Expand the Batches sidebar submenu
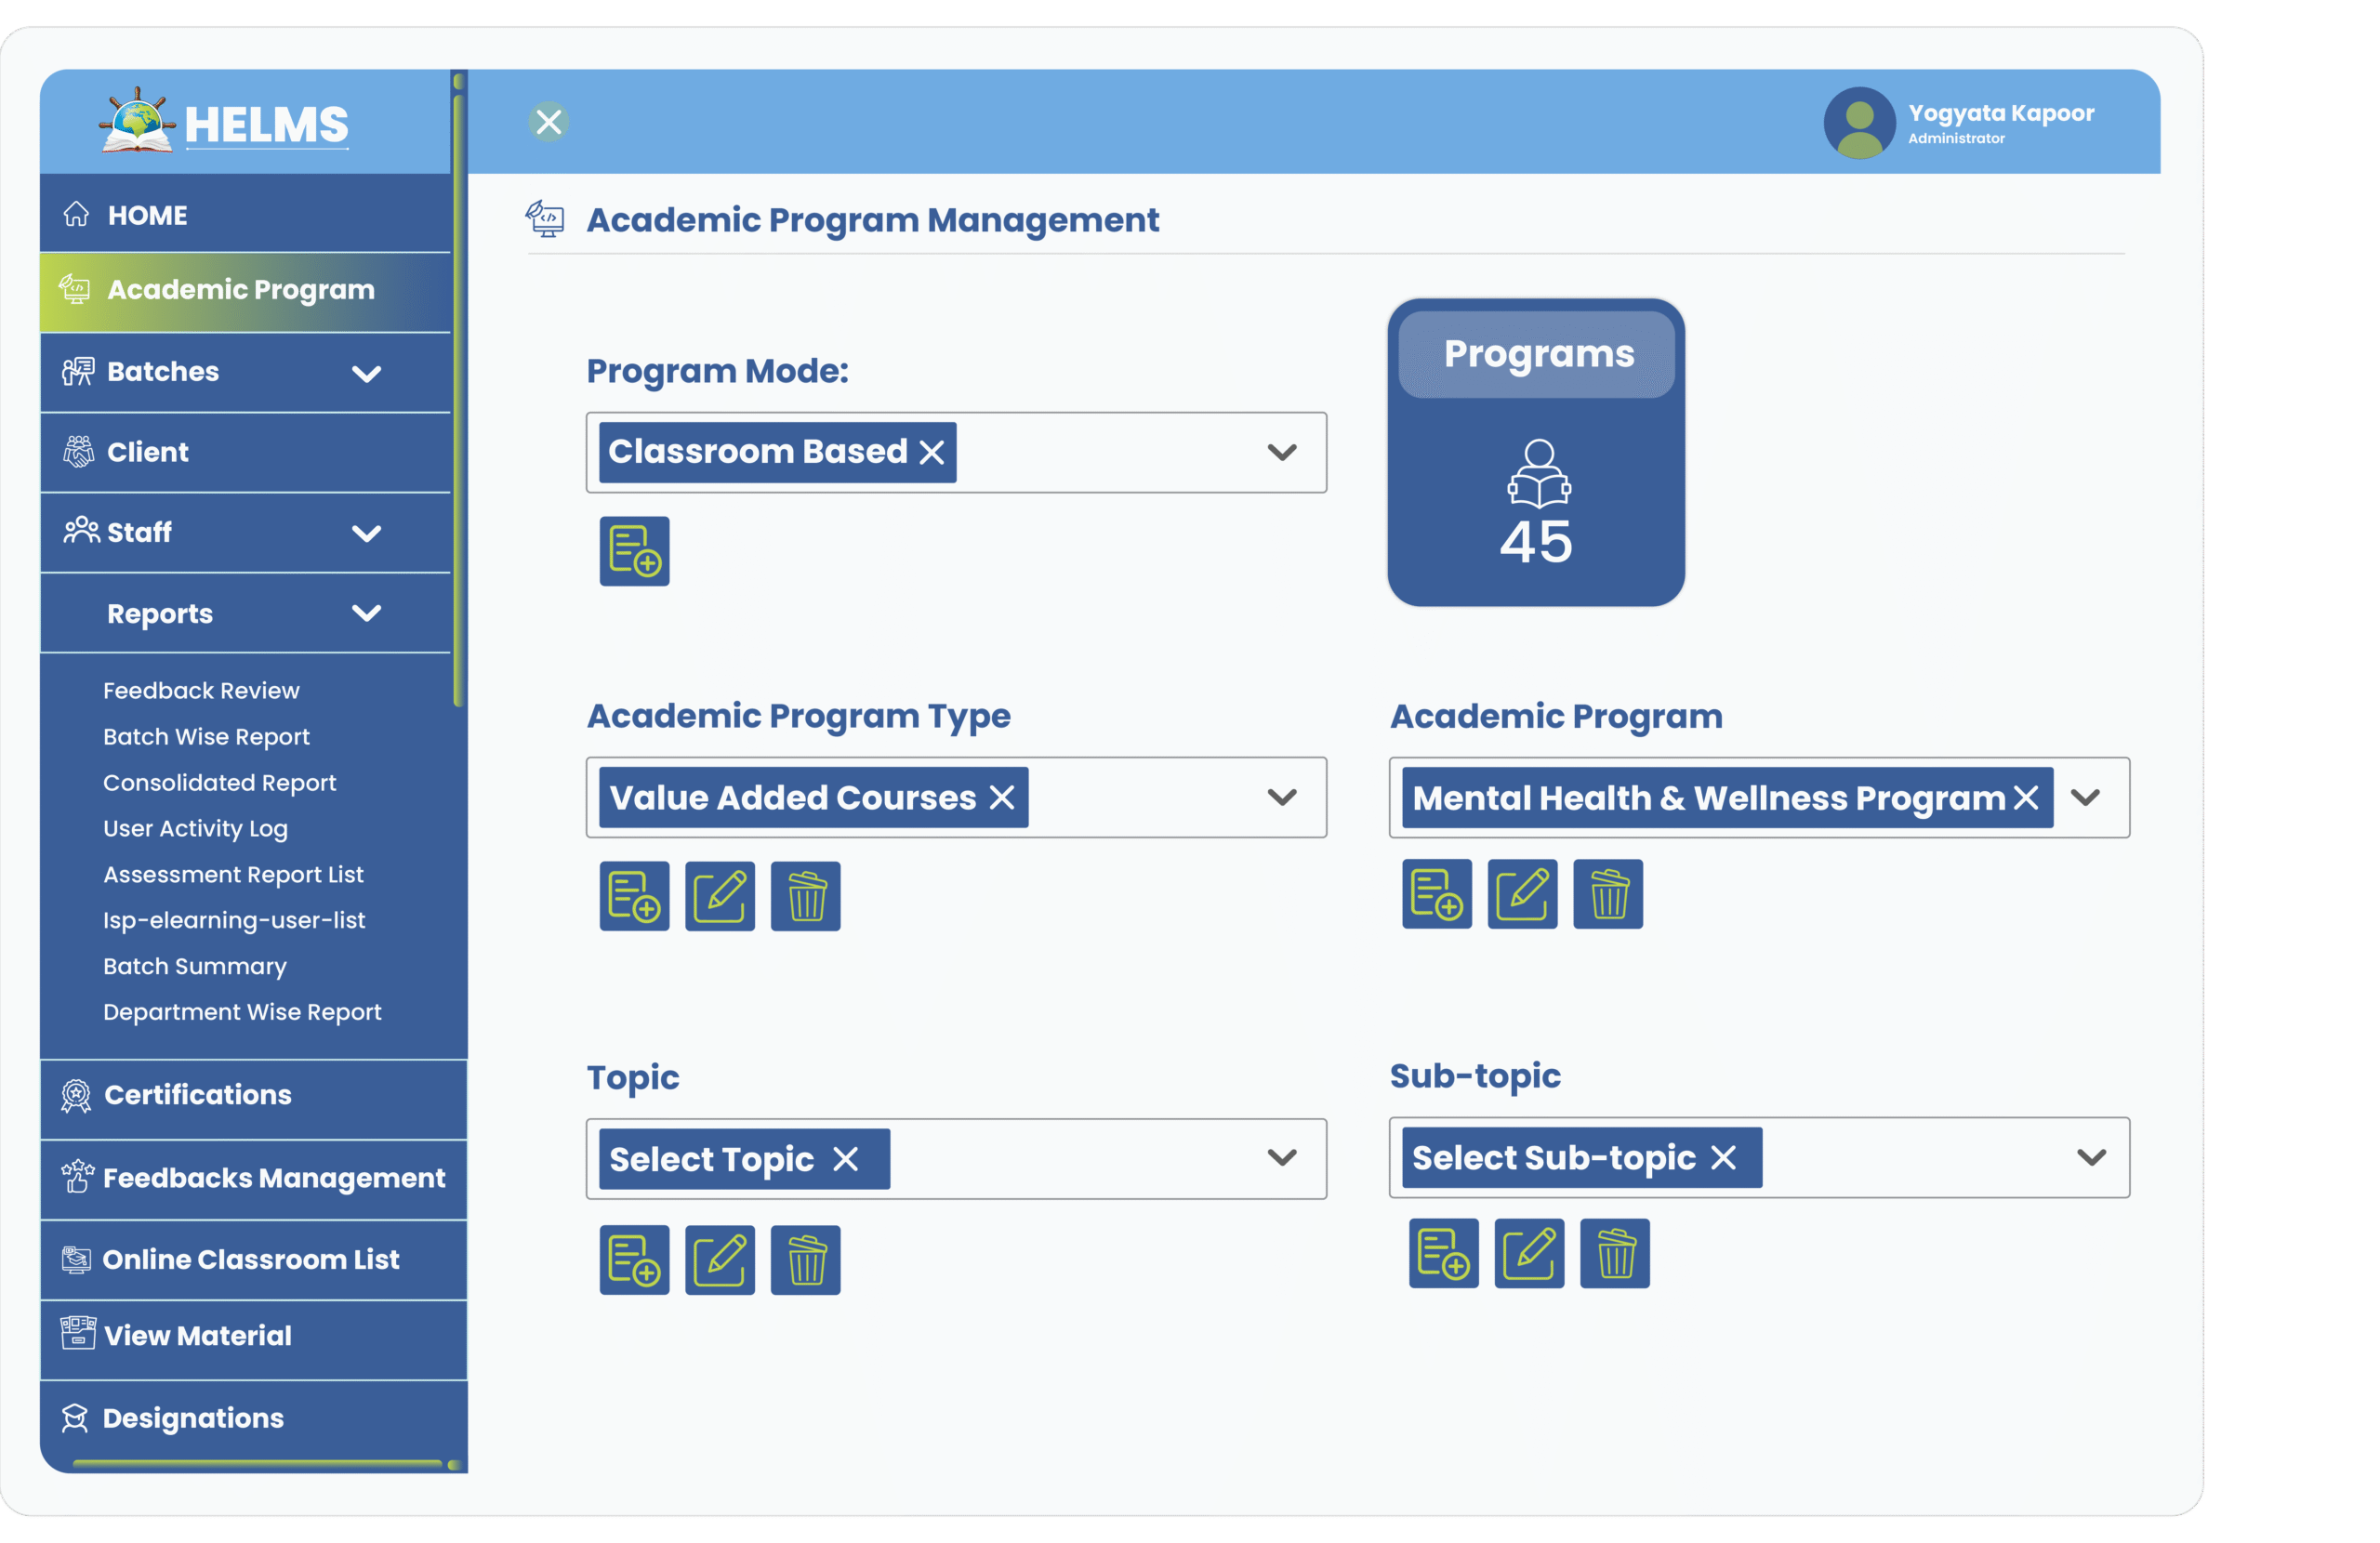This screenshot has height=1543, width=2380. click(x=366, y=373)
